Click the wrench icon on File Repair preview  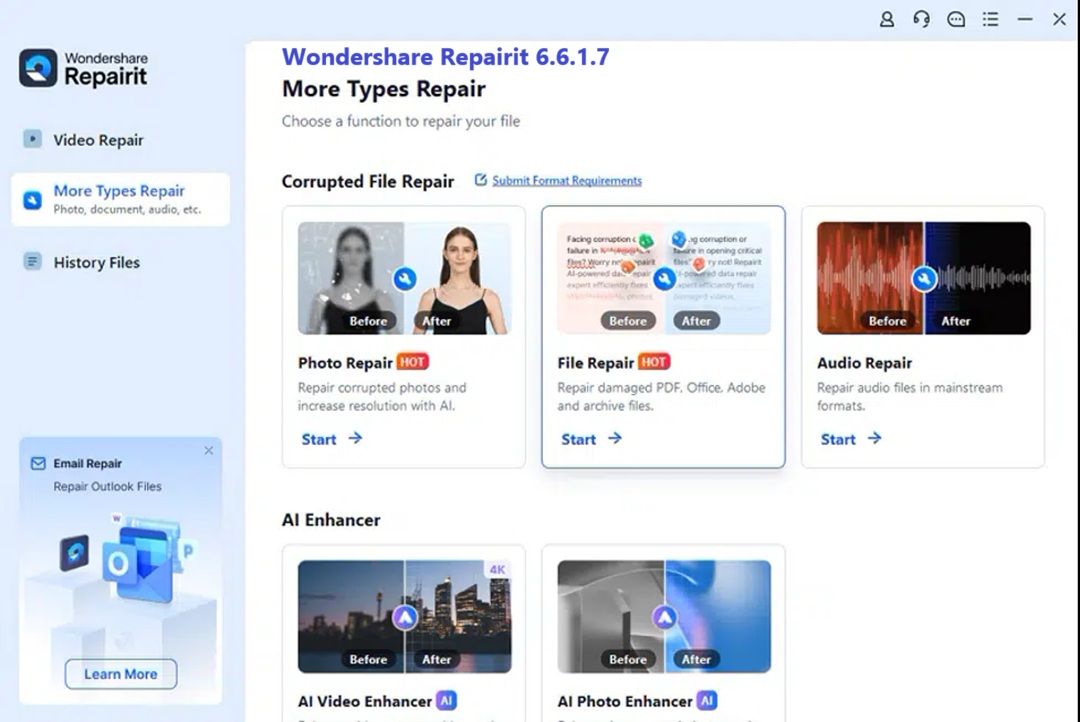coord(664,279)
